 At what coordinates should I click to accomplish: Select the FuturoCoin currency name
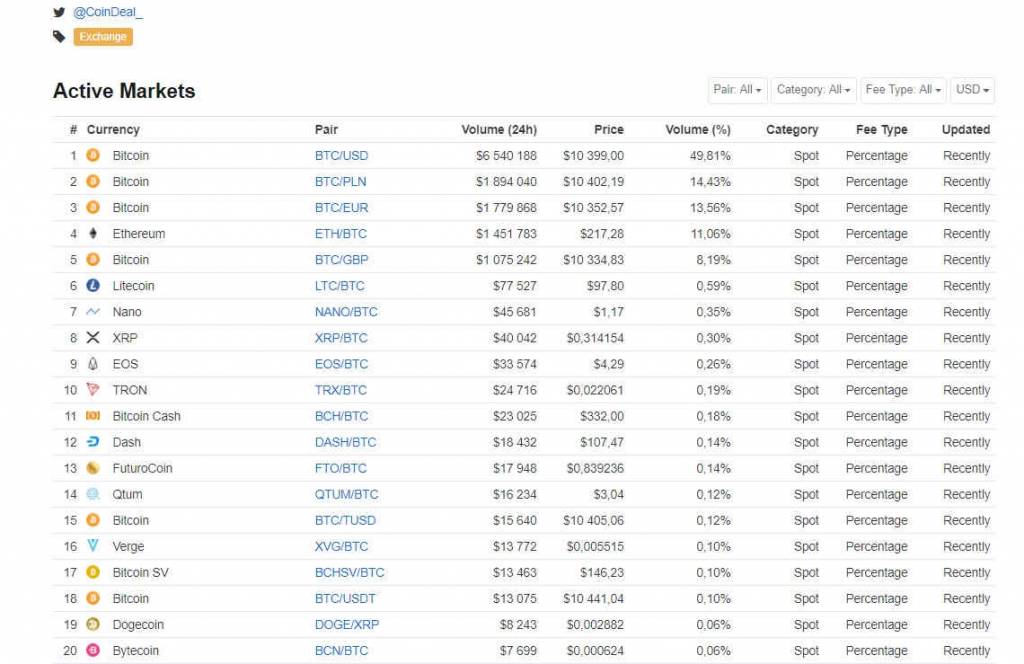click(x=142, y=468)
